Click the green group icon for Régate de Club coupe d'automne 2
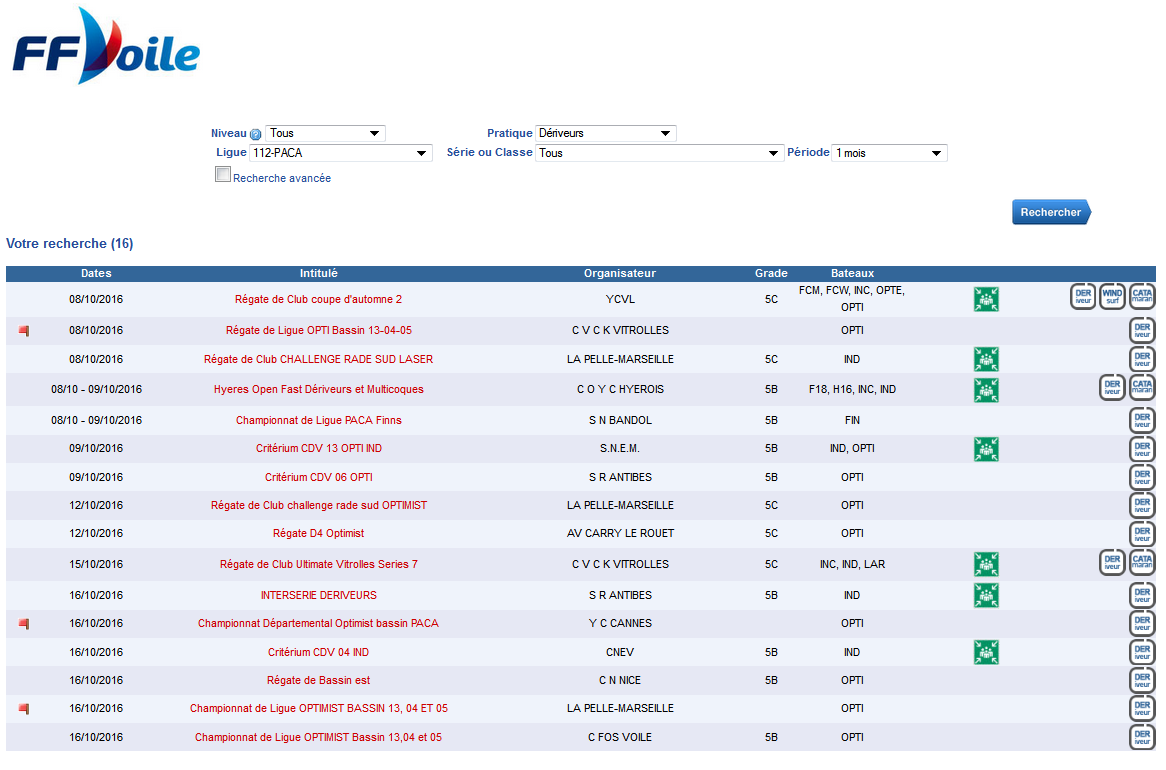This screenshot has width=1166, height=770. tap(986, 299)
